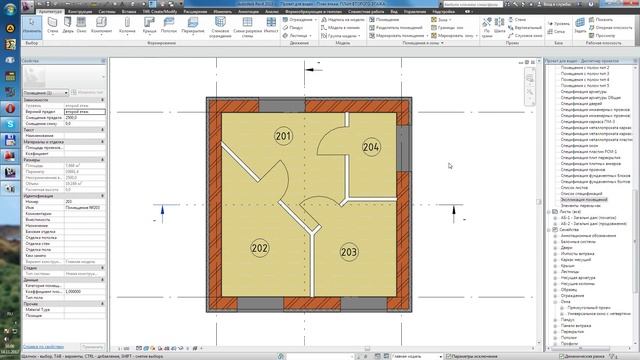The height and width of the screenshot is (360, 640).
Task: Click the Слуховое окно tool
Action: tap(525, 36)
